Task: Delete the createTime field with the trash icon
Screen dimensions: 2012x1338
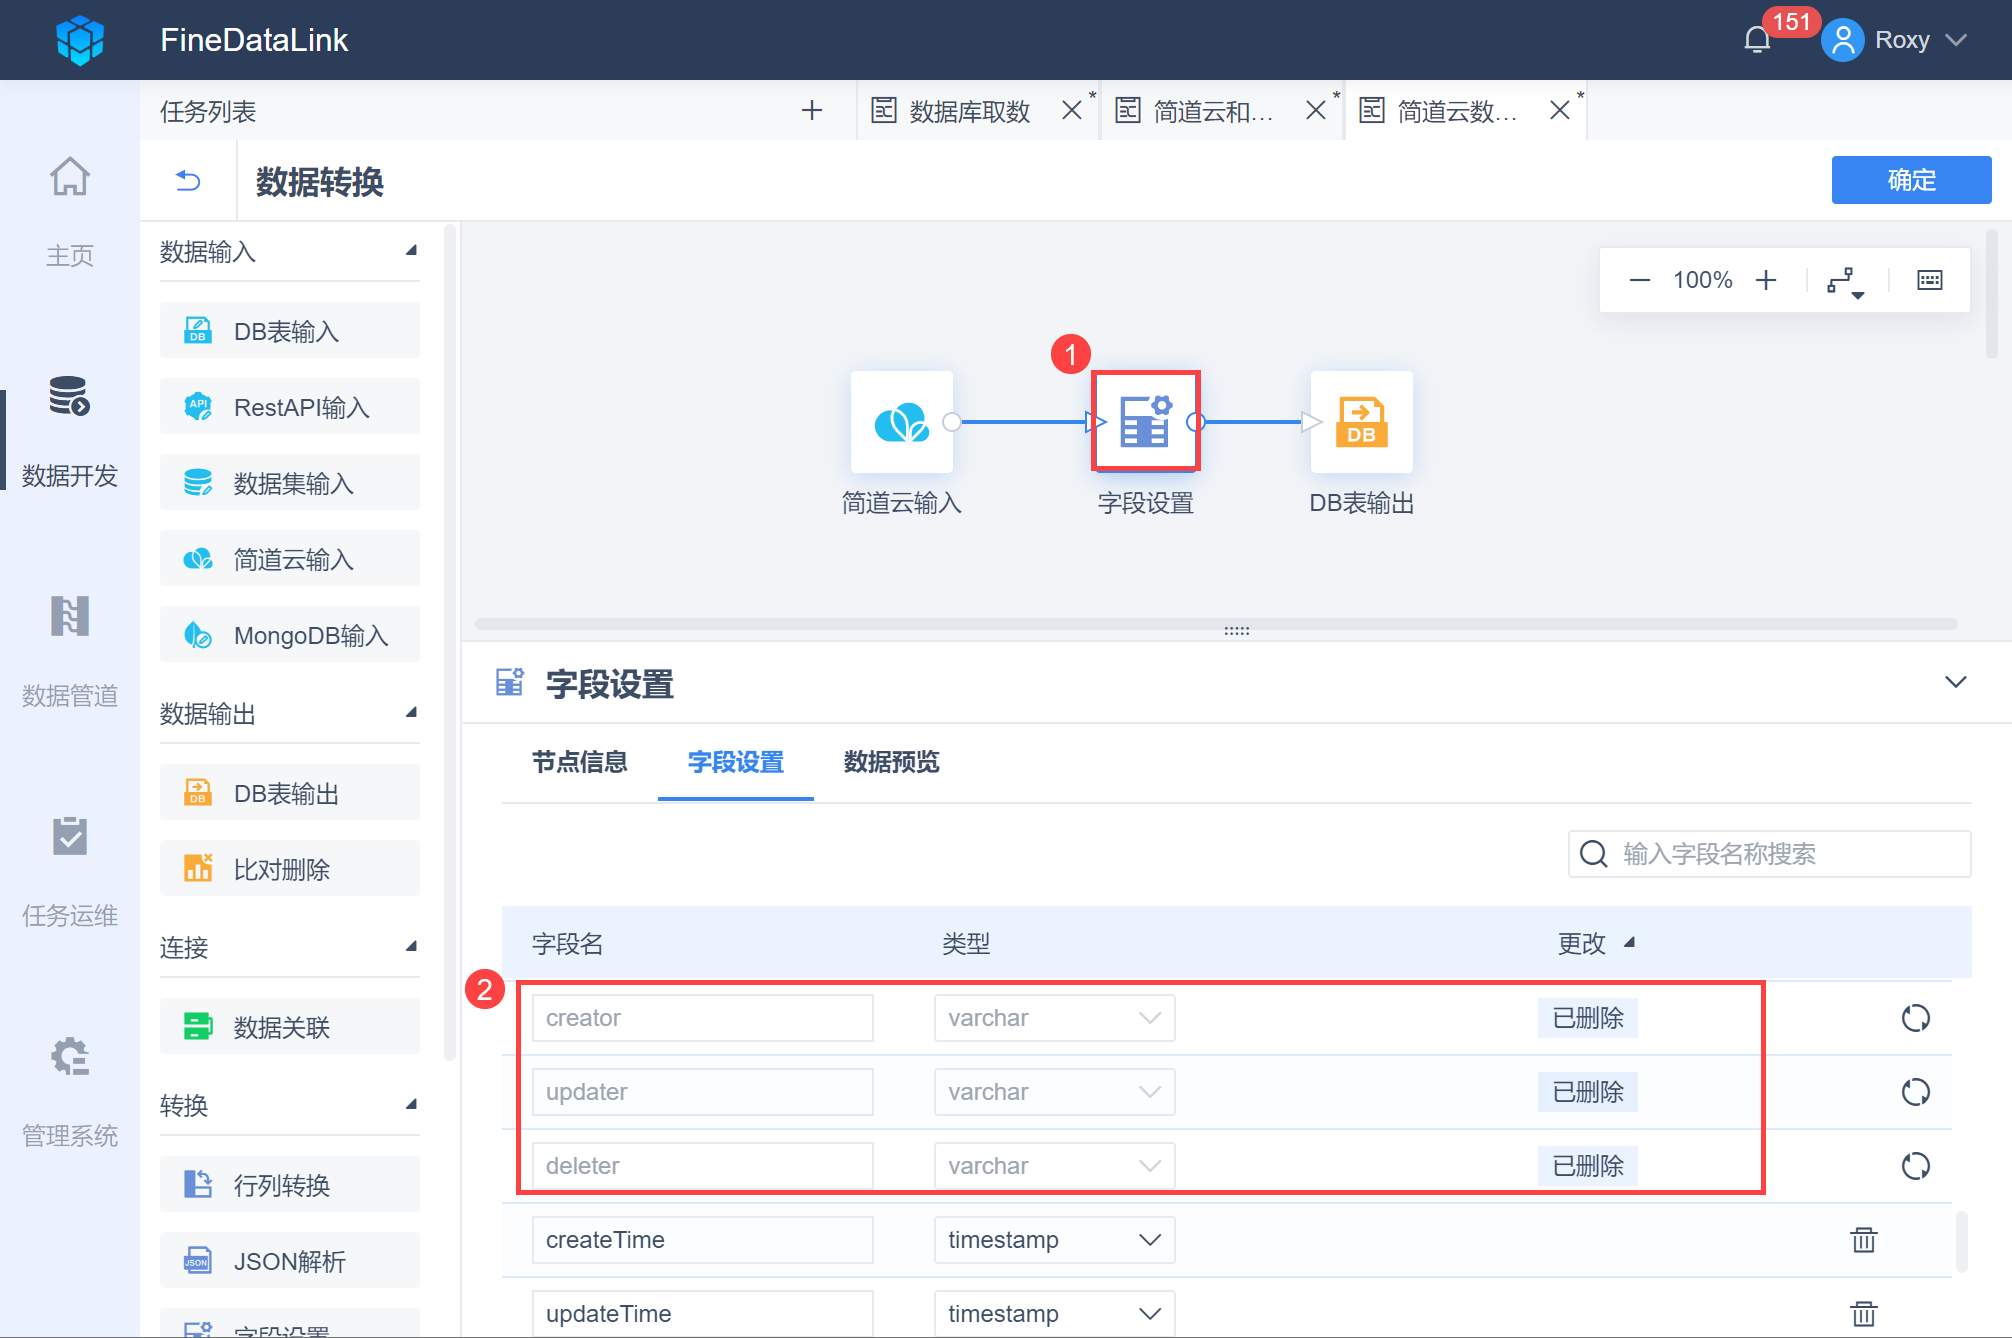Action: point(1863,1240)
